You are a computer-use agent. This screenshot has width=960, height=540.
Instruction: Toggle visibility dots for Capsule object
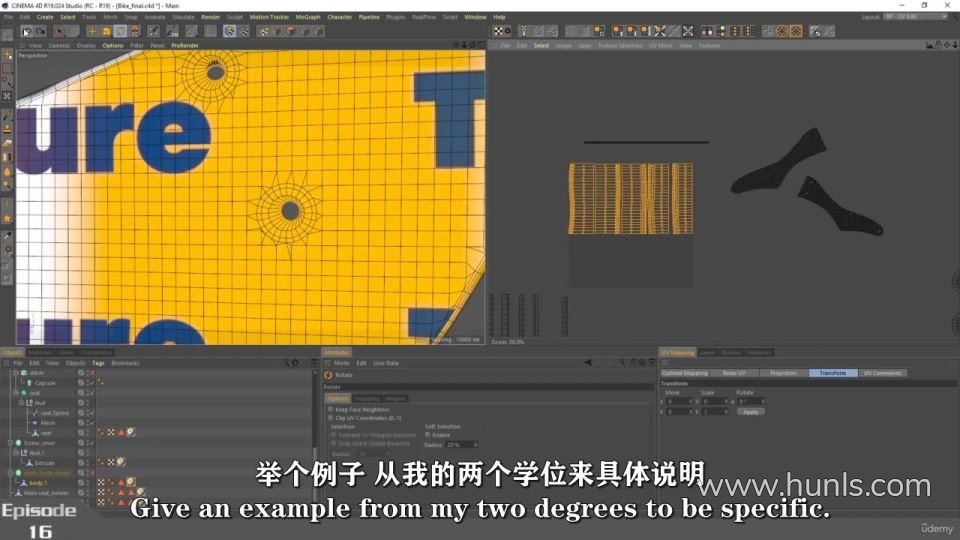(x=88, y=383)
